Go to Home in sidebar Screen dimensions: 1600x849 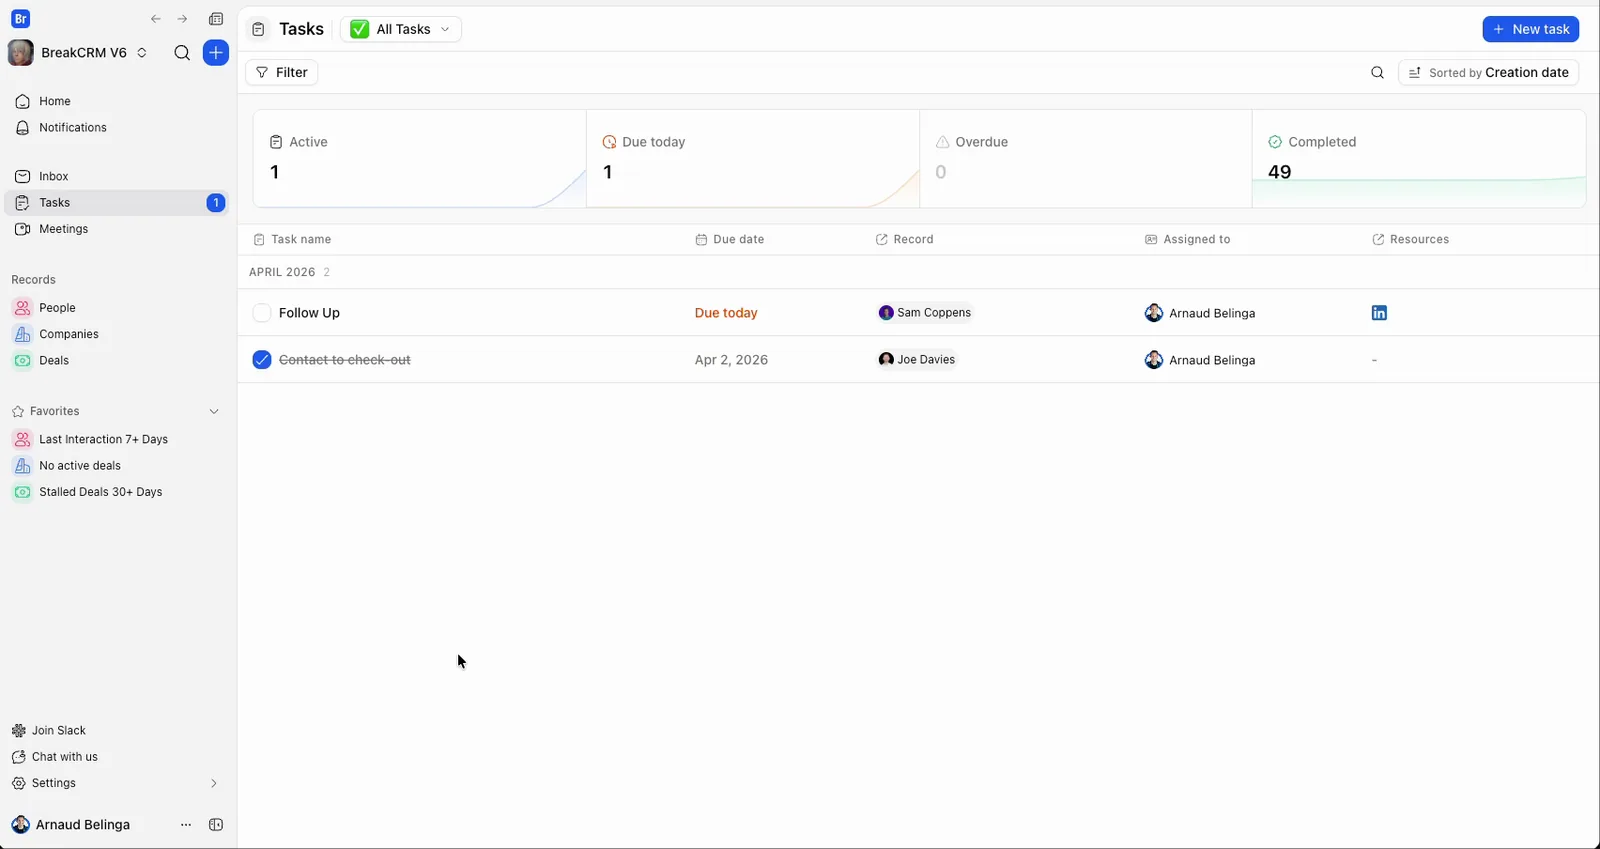coord(117,101)
